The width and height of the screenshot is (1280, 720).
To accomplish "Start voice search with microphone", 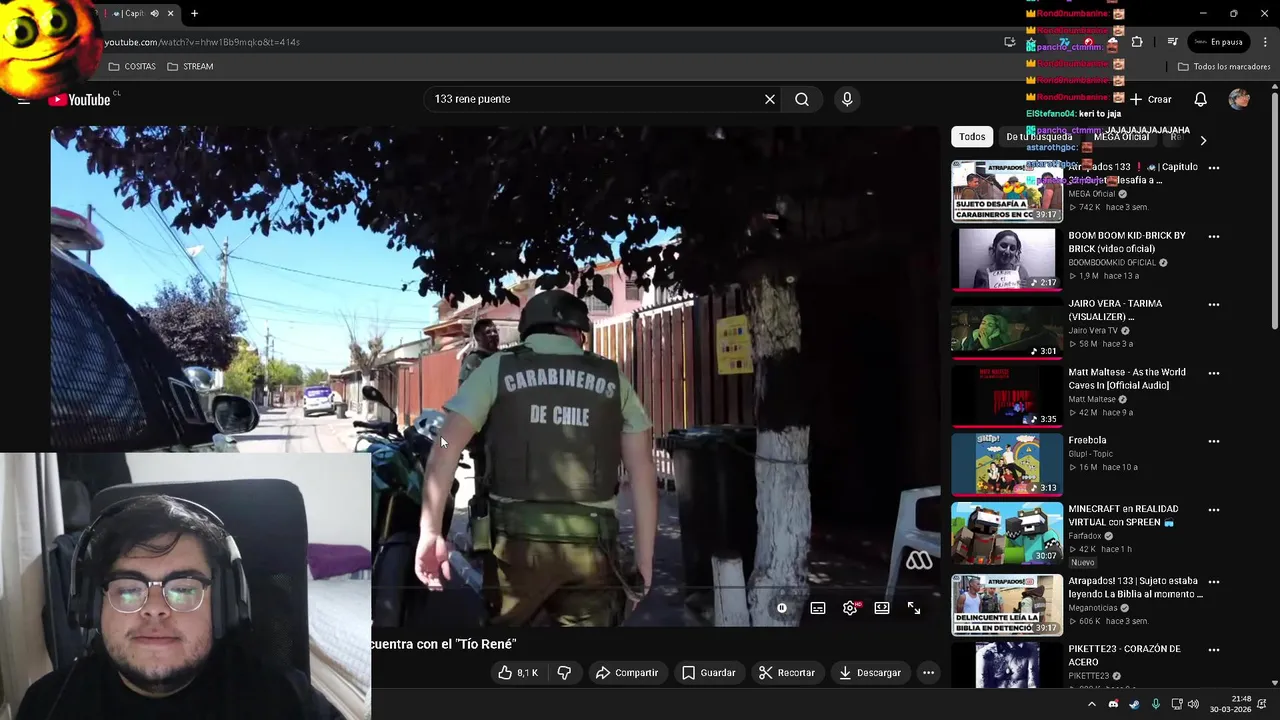I will coord(847,99).
